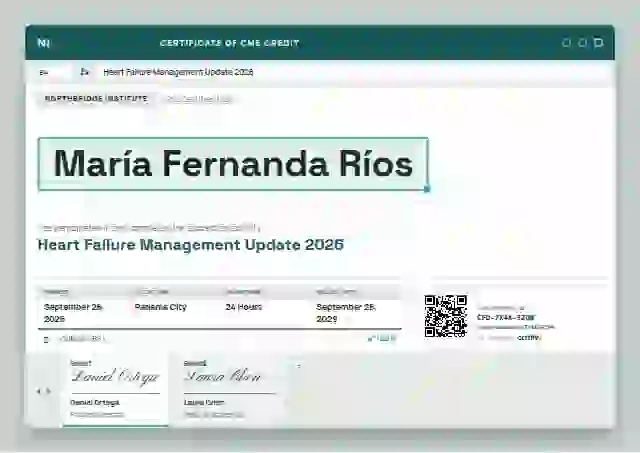
Task: Select the Laura signature card
Action: (x=231, y=389)
